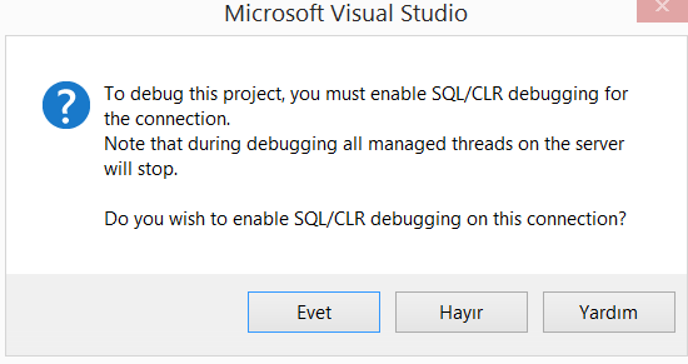The height and width of the screenshot is (364, 688).
Task: Click the gray footer area left of Evet
Action: [x=127, y=312]
